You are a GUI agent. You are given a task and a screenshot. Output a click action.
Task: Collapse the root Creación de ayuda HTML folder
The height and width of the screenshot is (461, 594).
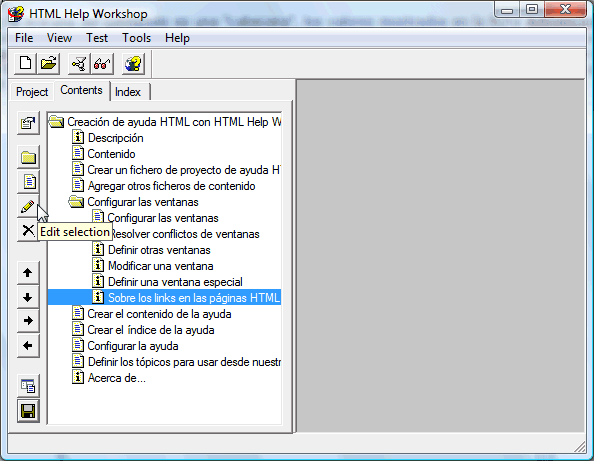pyautogui.click(x=56, y=122)
